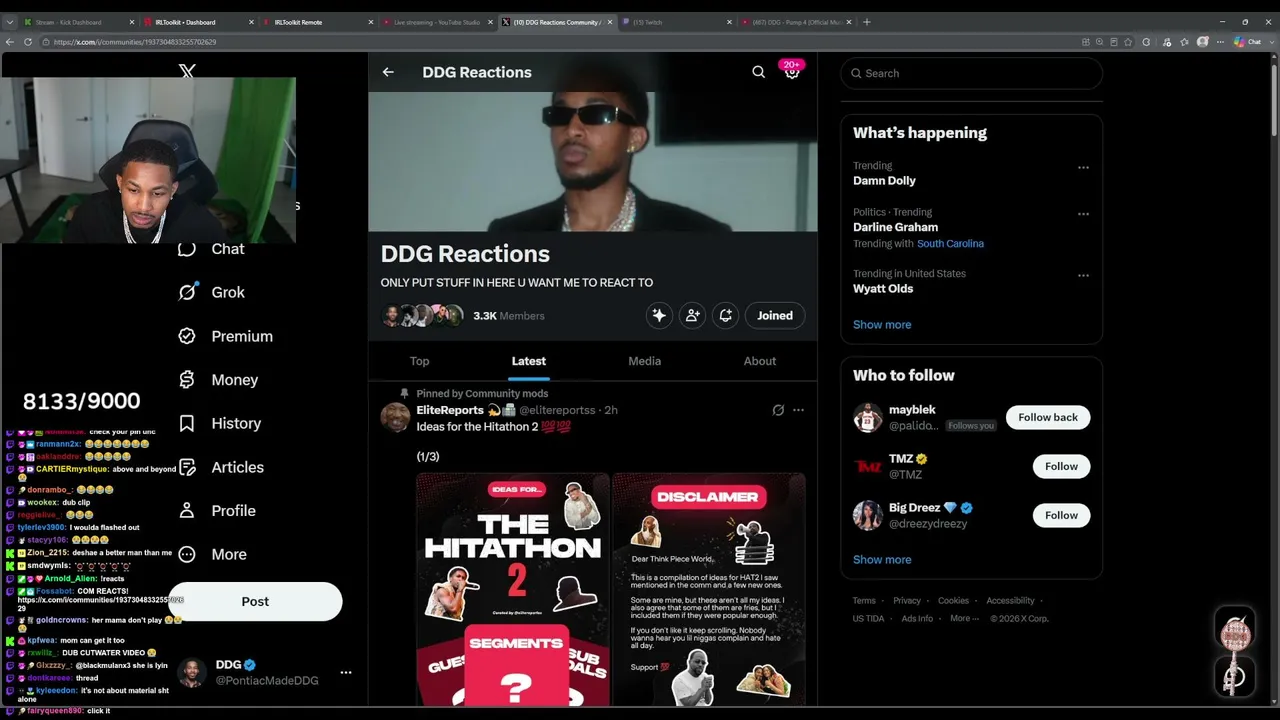Toggle community notifications bell icon
Viewport: 1280px width, 720px height.
pyautogui.click(x=726, y=315)
